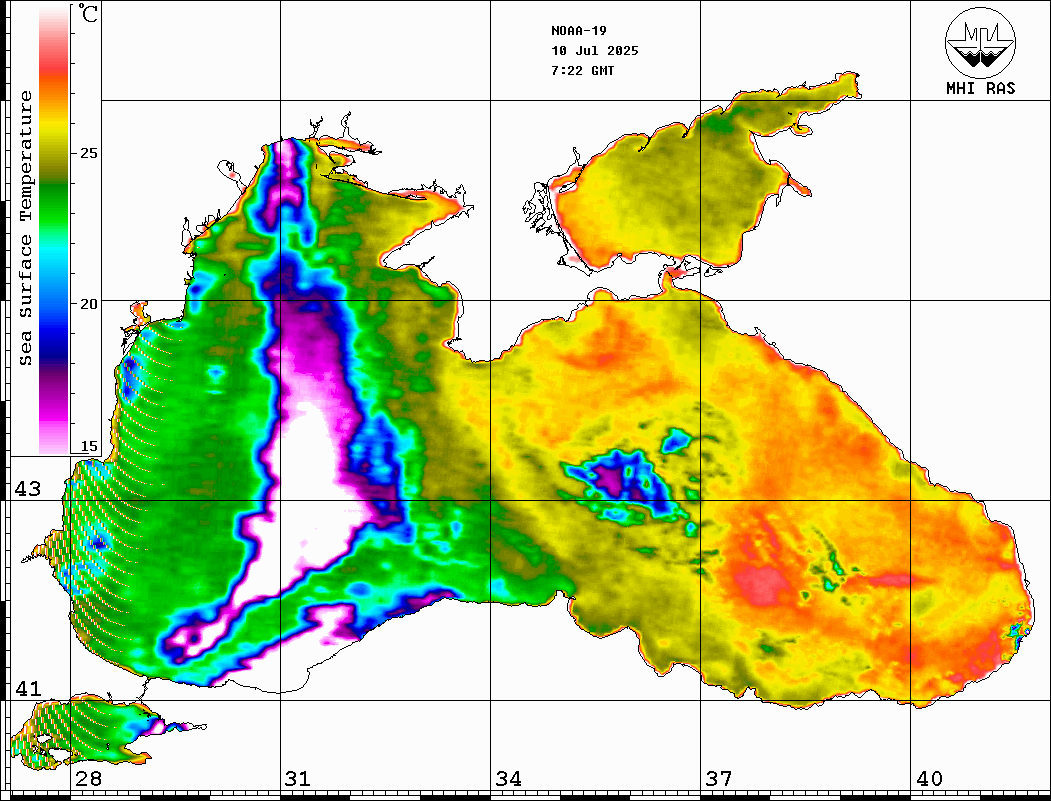This screenshot has width=1051, height=801.
Task: Click the MHI RAS logo emblem
Action: pyautogui.click(x=981, y=42)
